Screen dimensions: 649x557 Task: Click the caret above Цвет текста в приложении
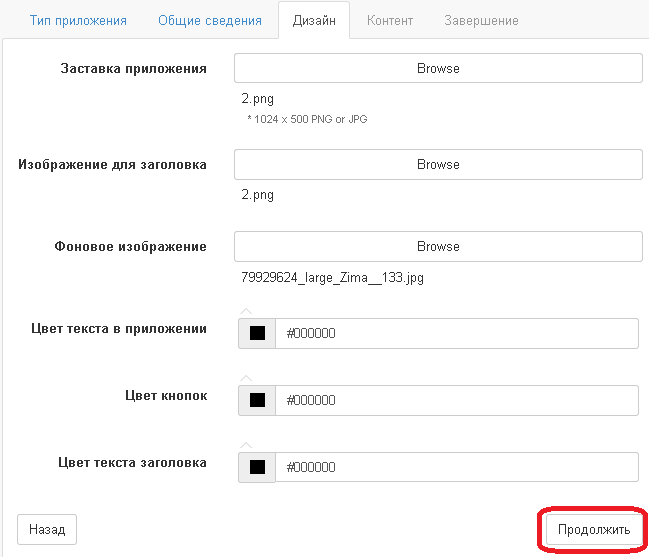click(246, 311)
